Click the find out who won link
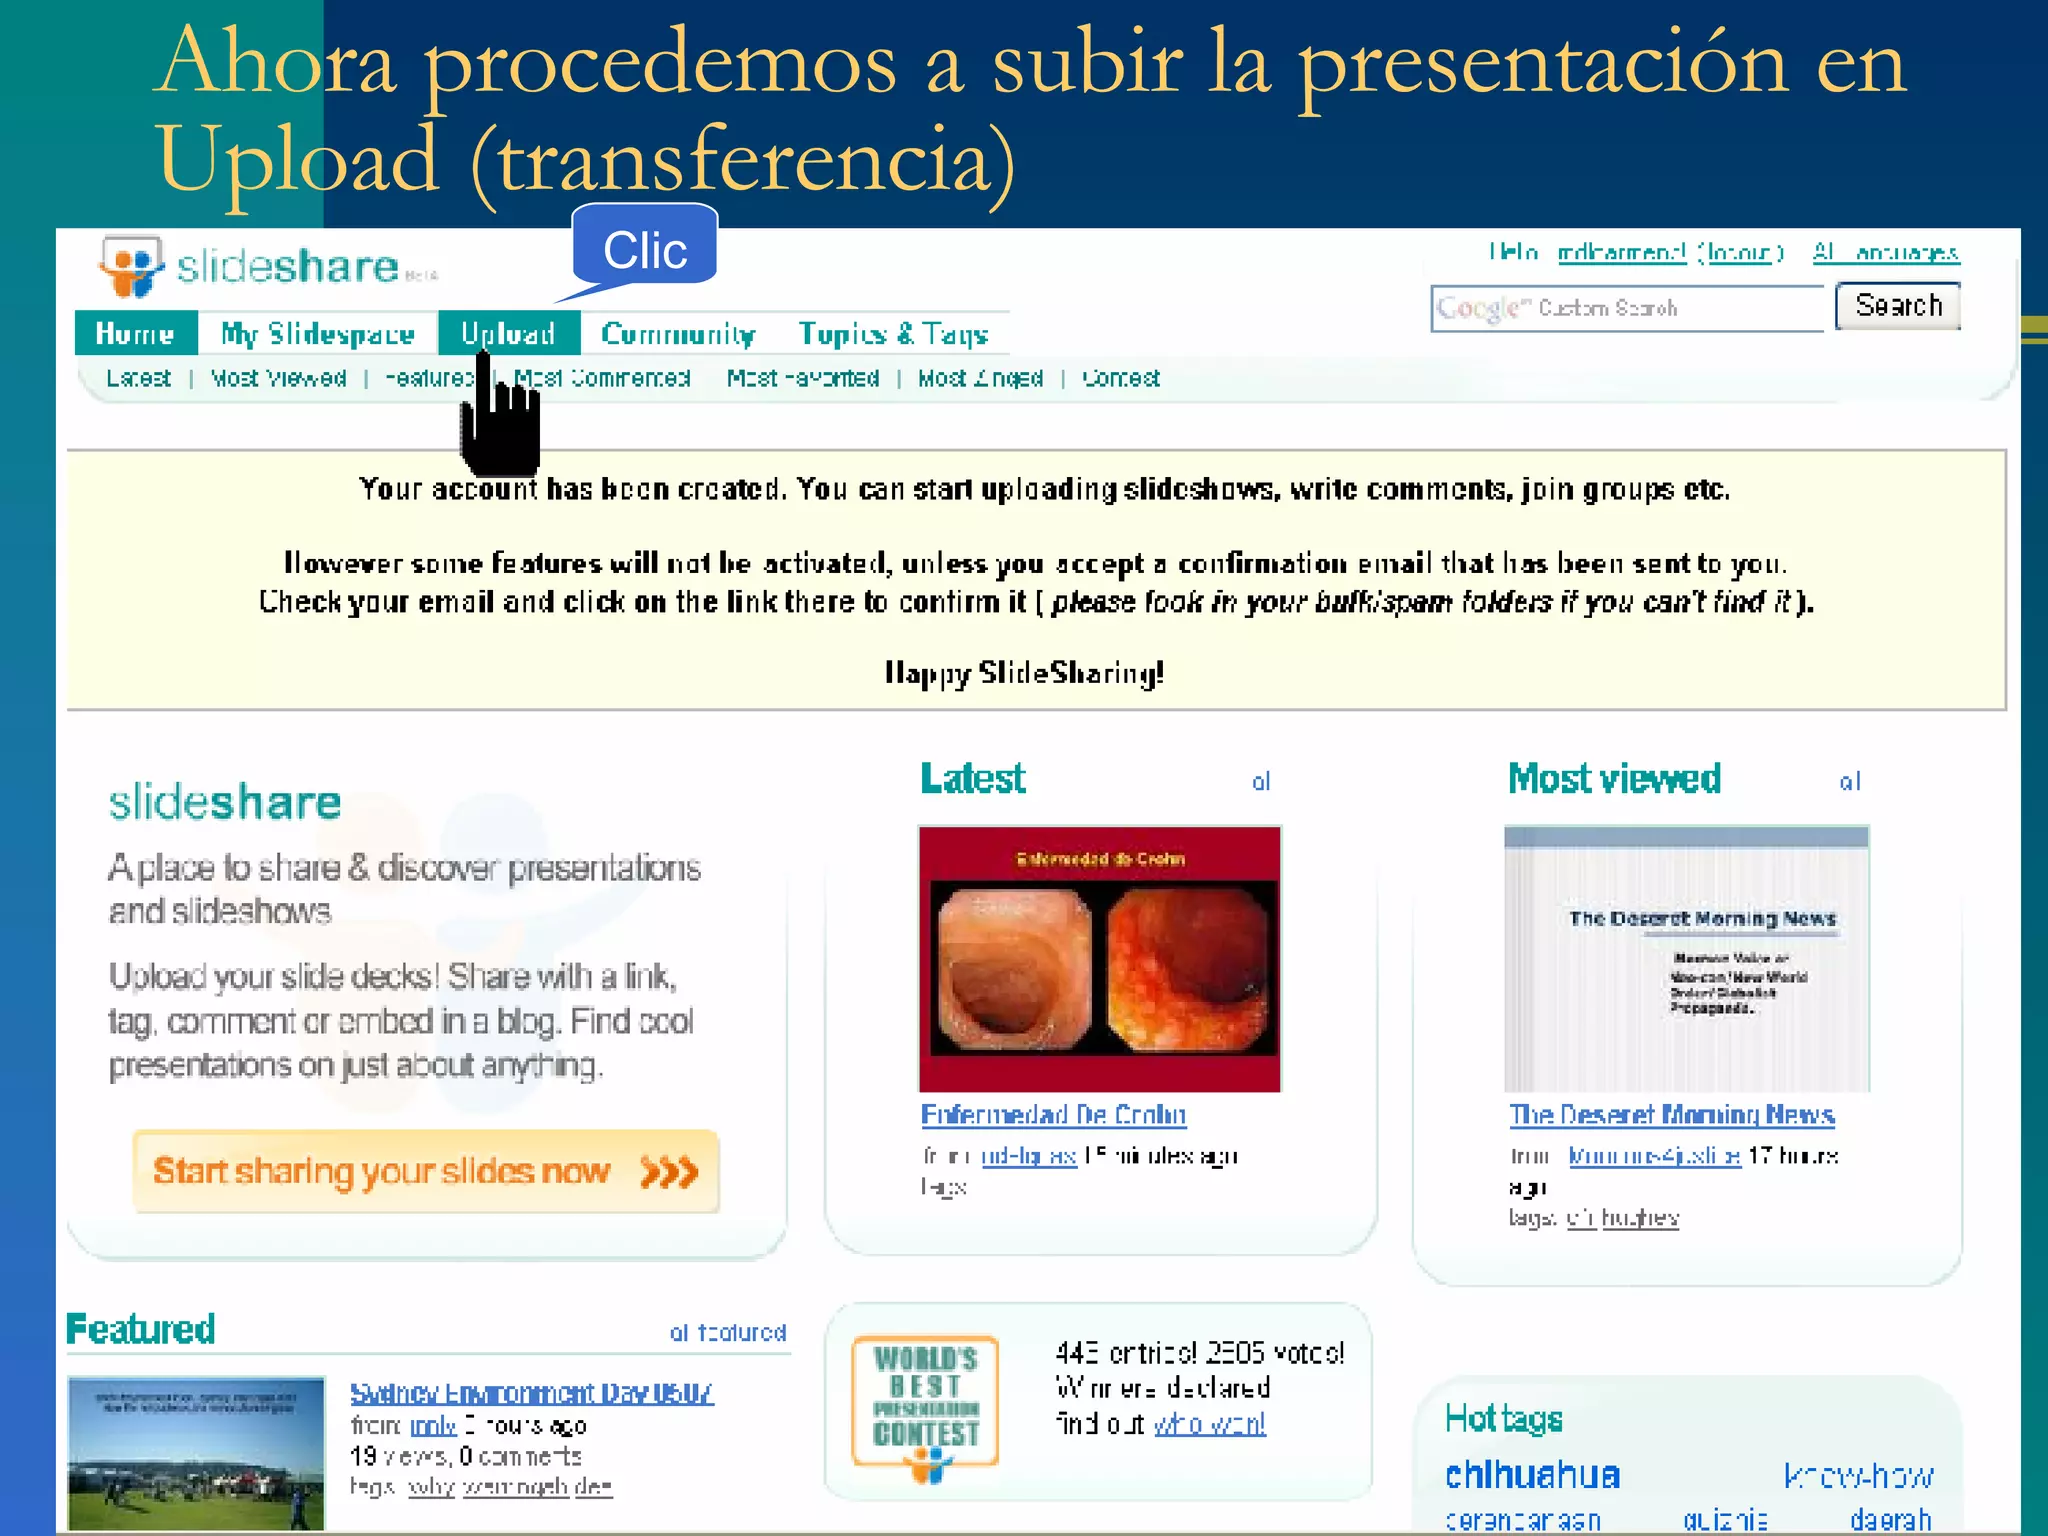The width and height of the screenshot is (2048, 1536). click(x=1209, y=1423)
